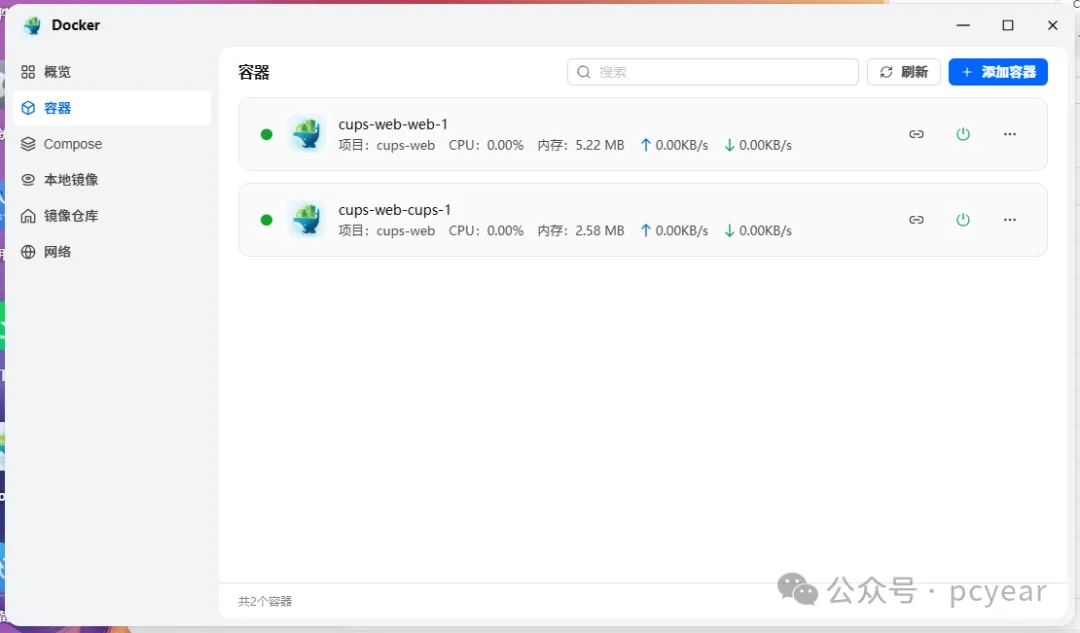Click upload arrow icon of cups-web-cups-1

point(645,230)
